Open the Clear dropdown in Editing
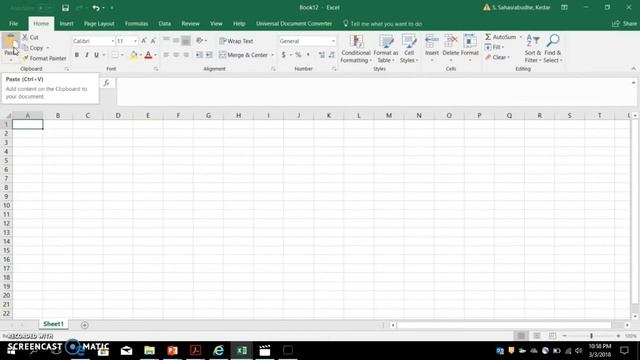 click(498, 57)
